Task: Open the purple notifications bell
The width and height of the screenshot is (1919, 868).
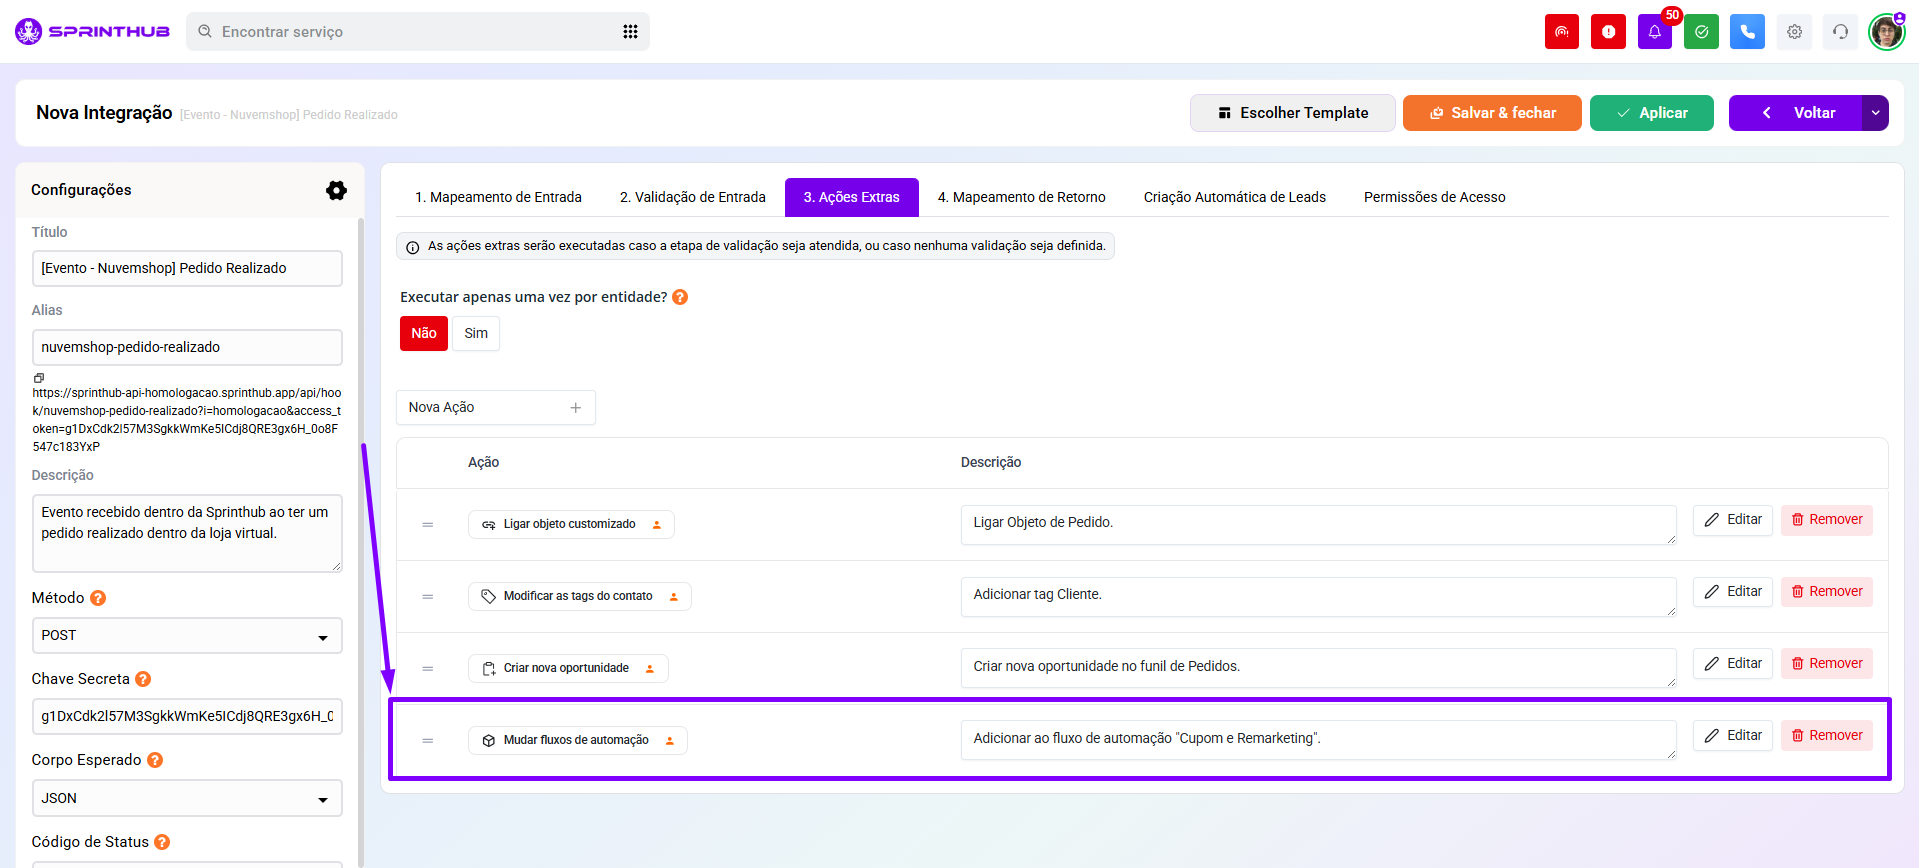Action: point(1654,32)
